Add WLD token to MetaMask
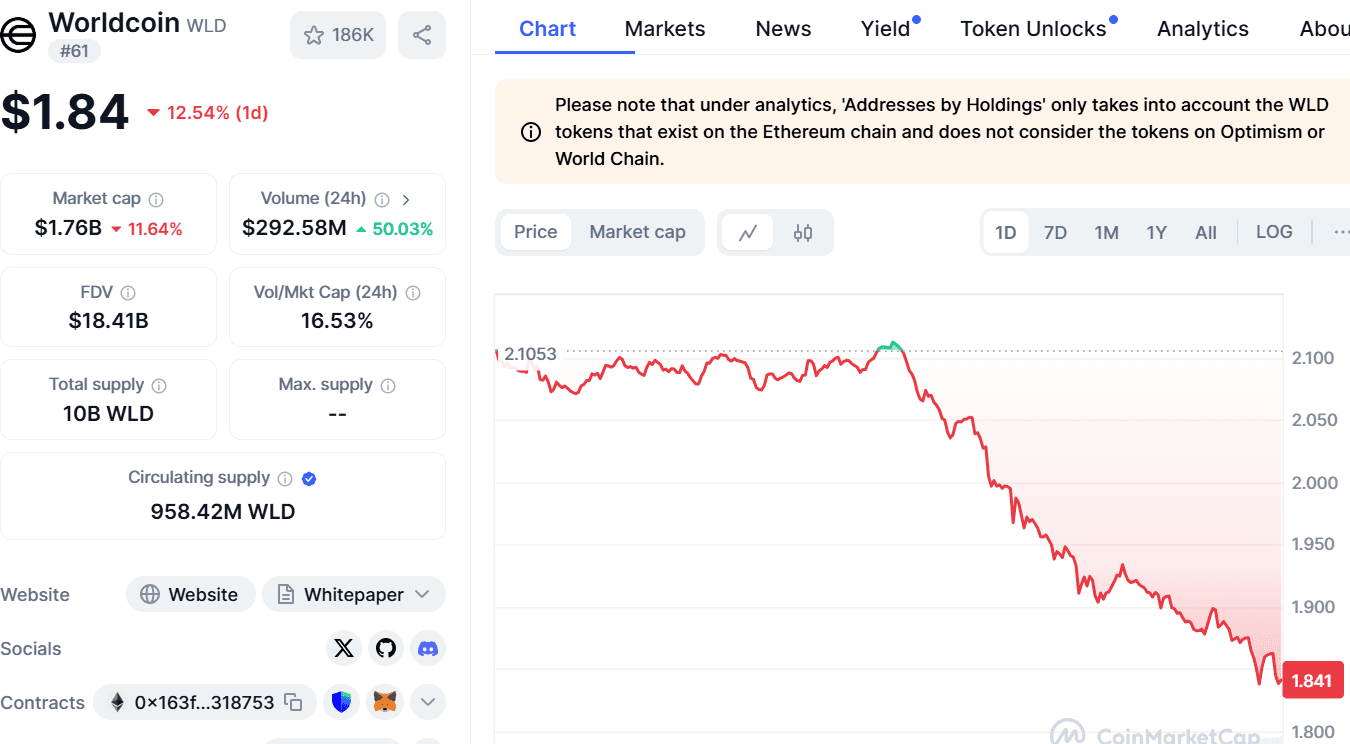The width and height of the screenshot is (1350, 744). tap(383, 701)
